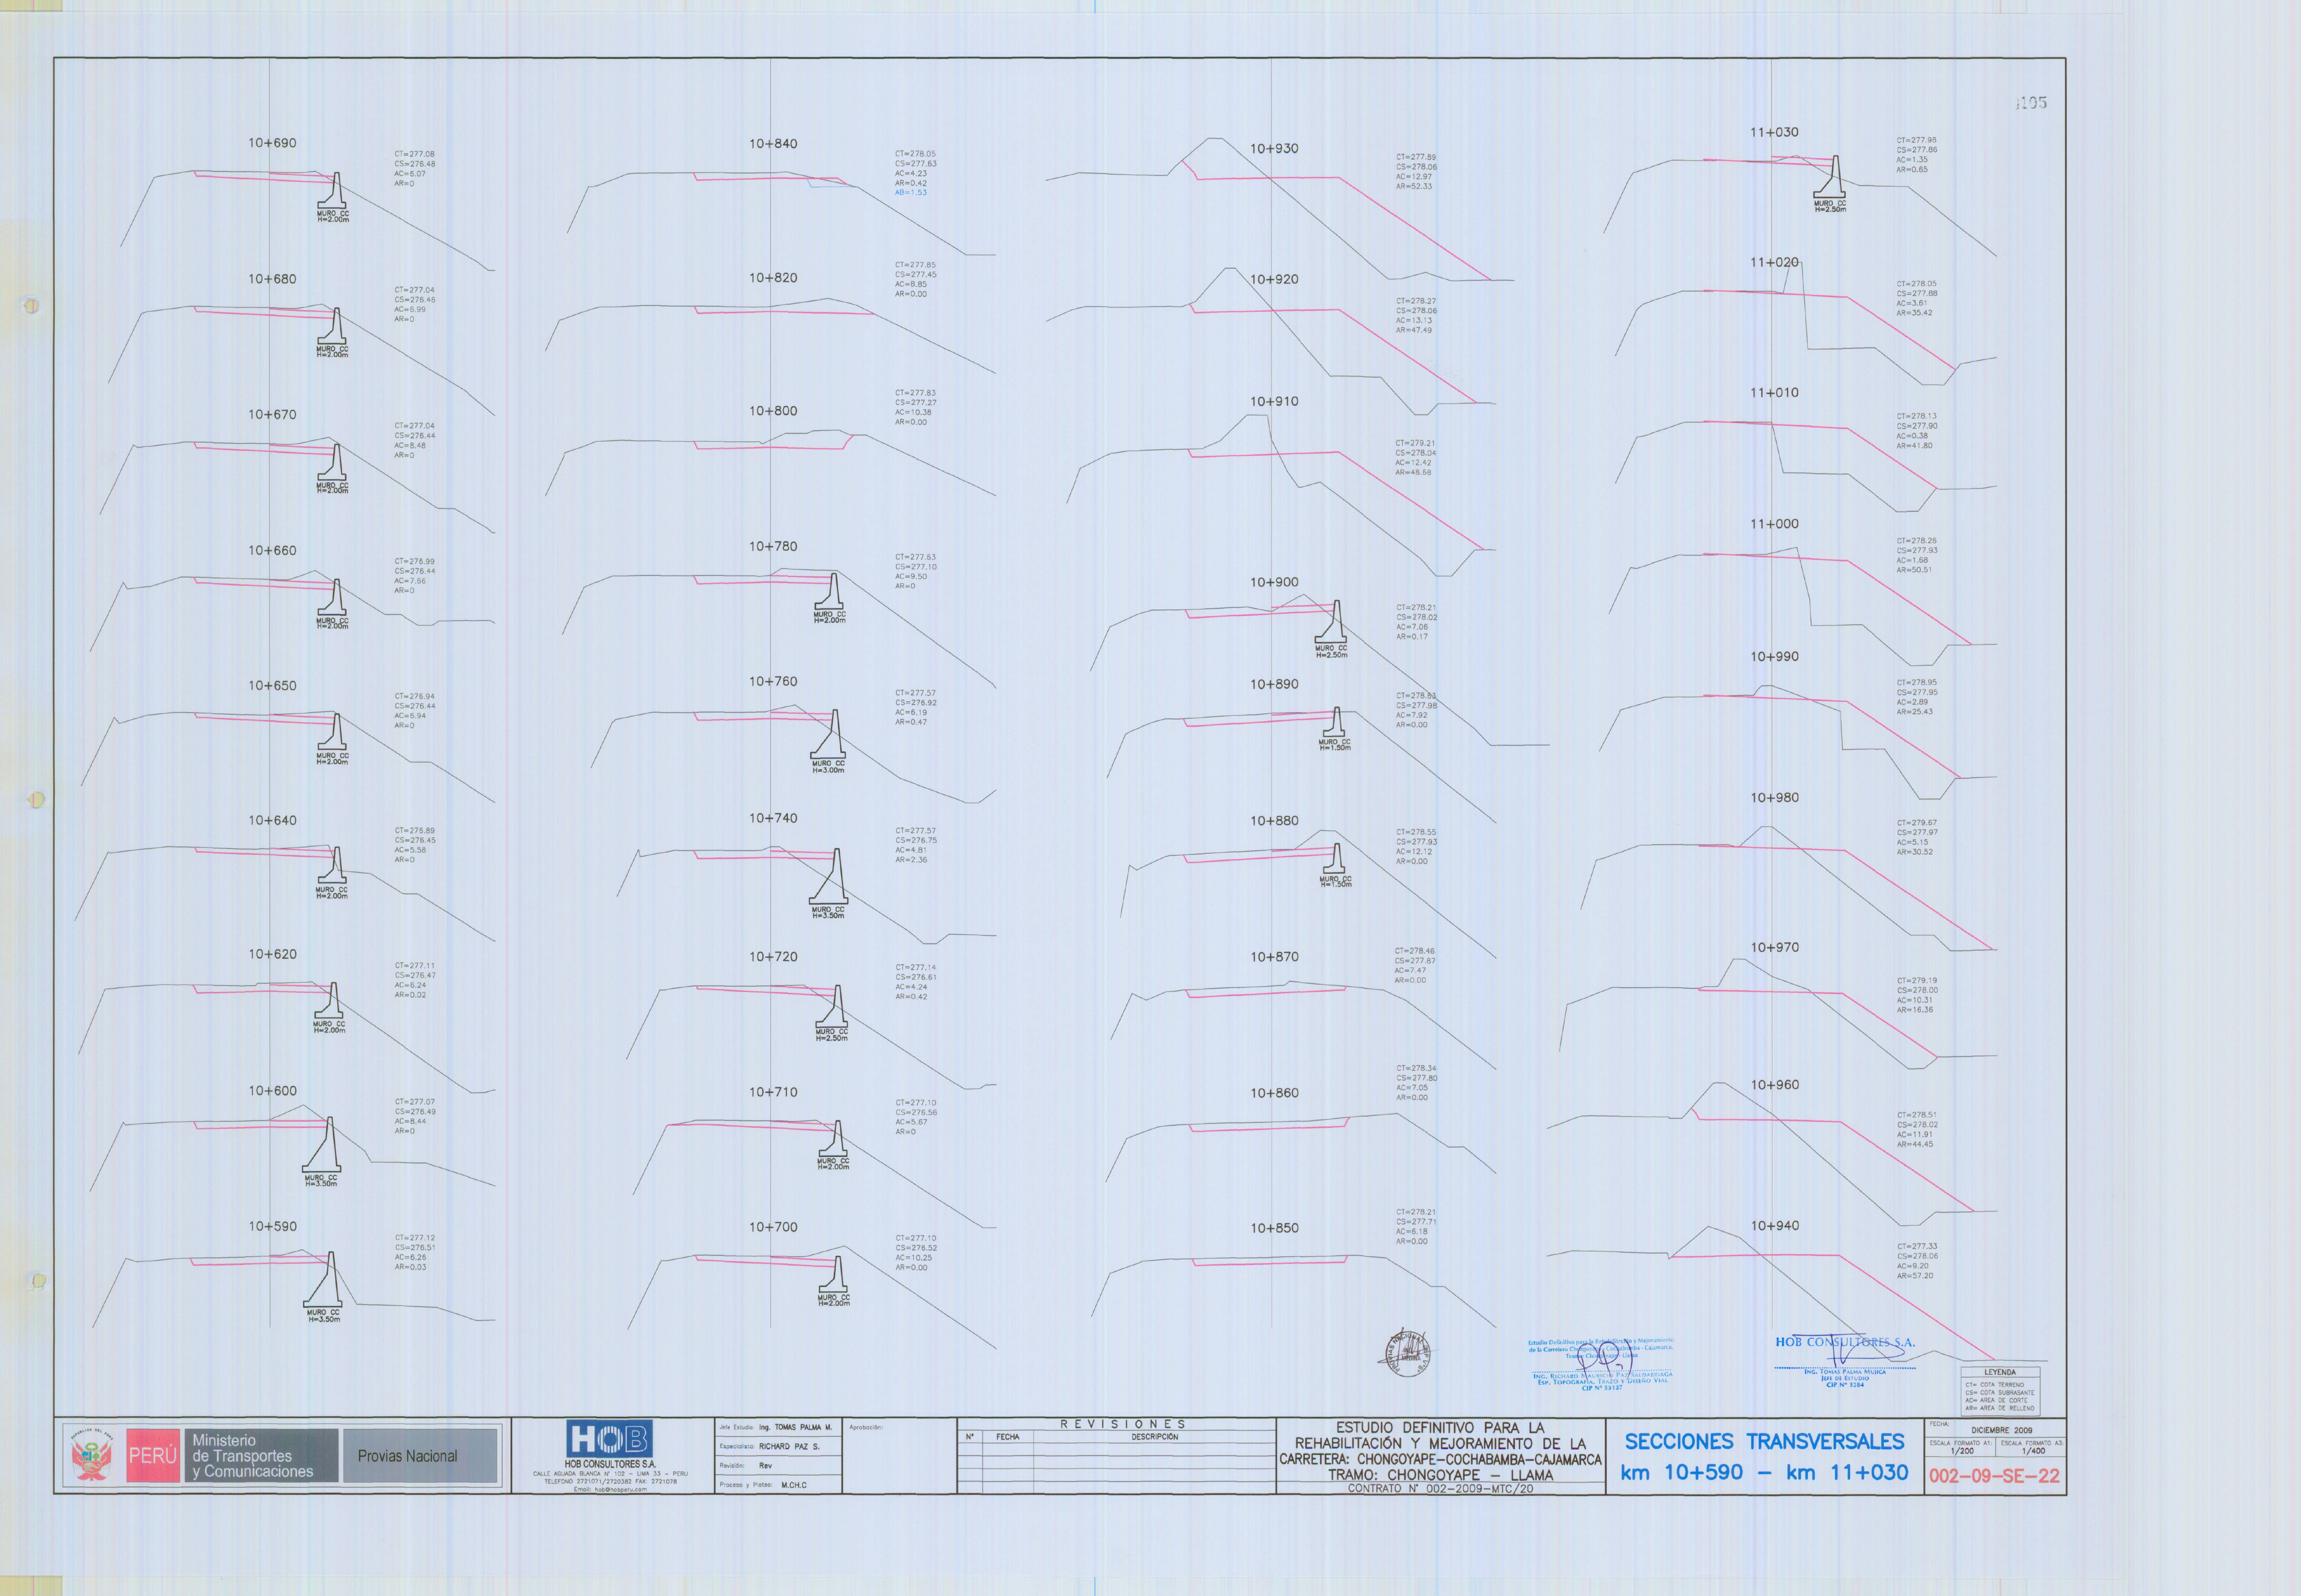Click the blue AB=1.53 value at 10+840
The image size is (2301, 1596).
pos(911,192)
